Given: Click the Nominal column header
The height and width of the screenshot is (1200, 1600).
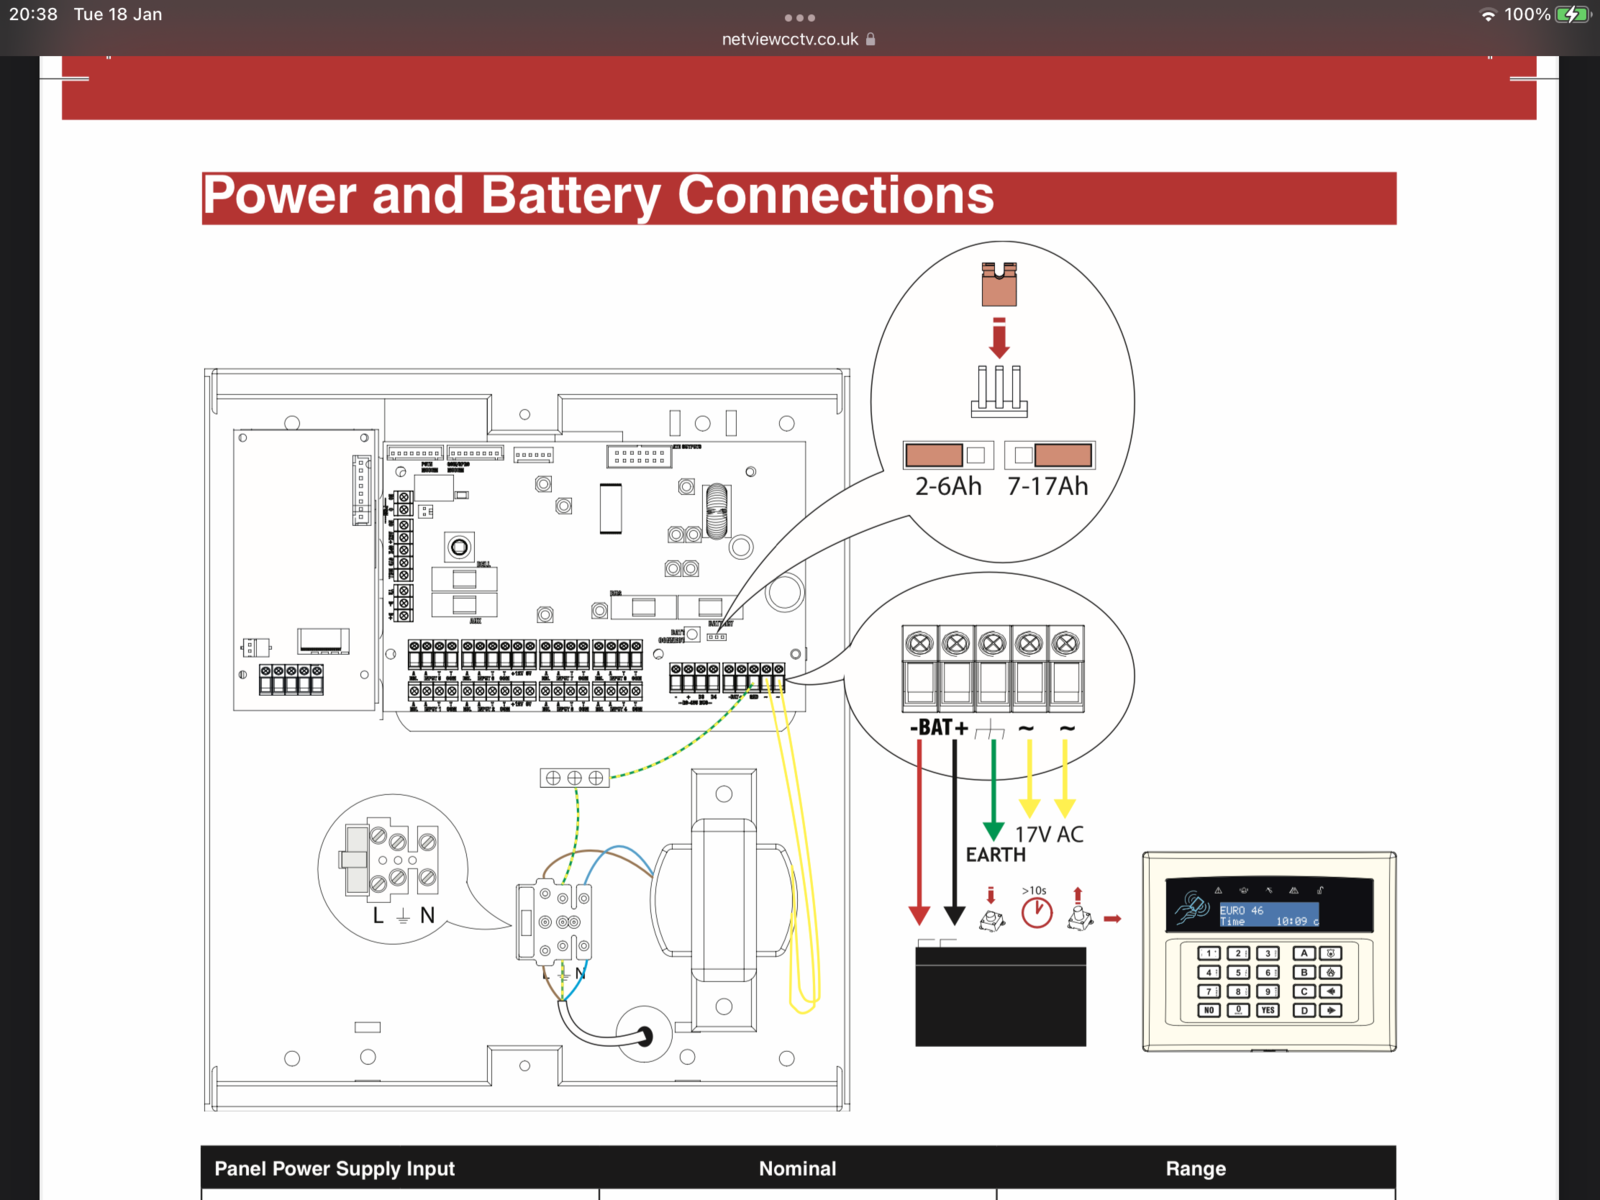Looking at the screenshot, I should [x=797, y=1168].
